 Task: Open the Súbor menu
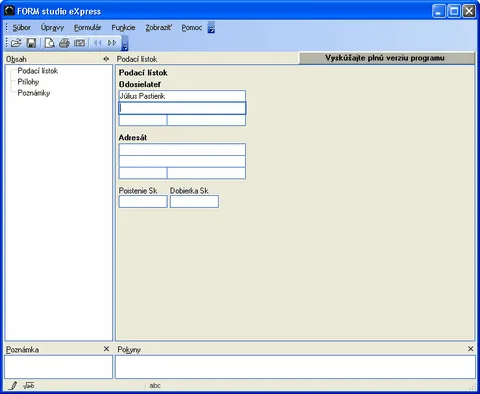pyautogui.click(x=21, y=28)
